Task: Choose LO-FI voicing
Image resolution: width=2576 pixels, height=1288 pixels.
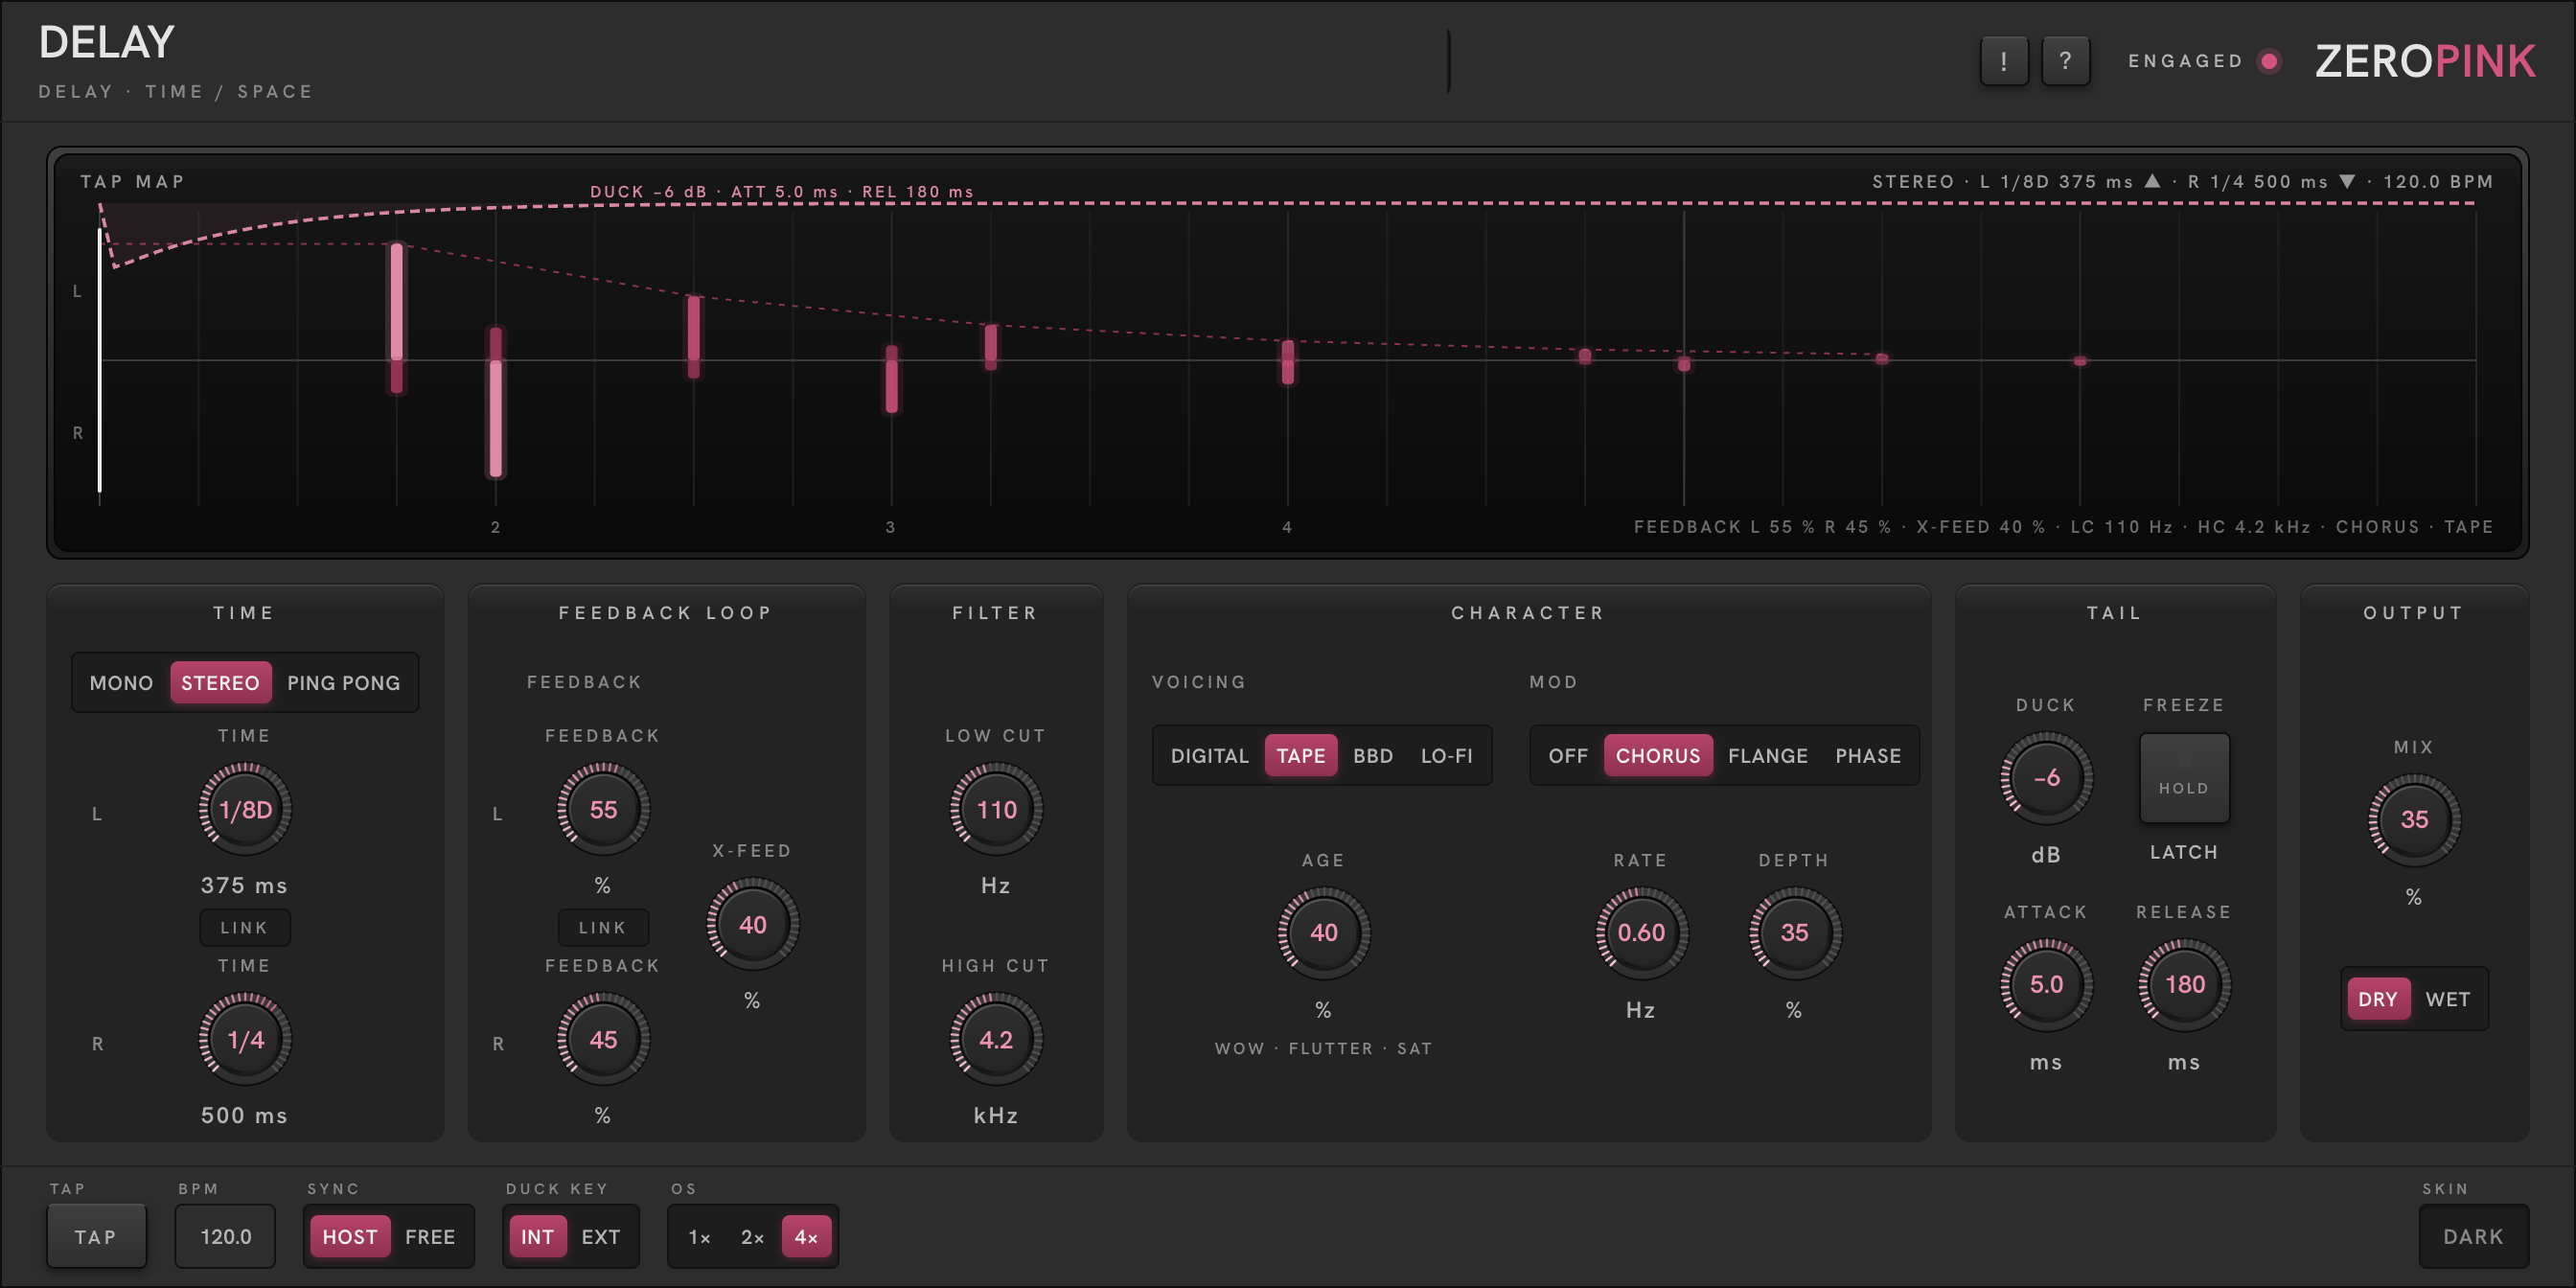Action: (1447, 756)
